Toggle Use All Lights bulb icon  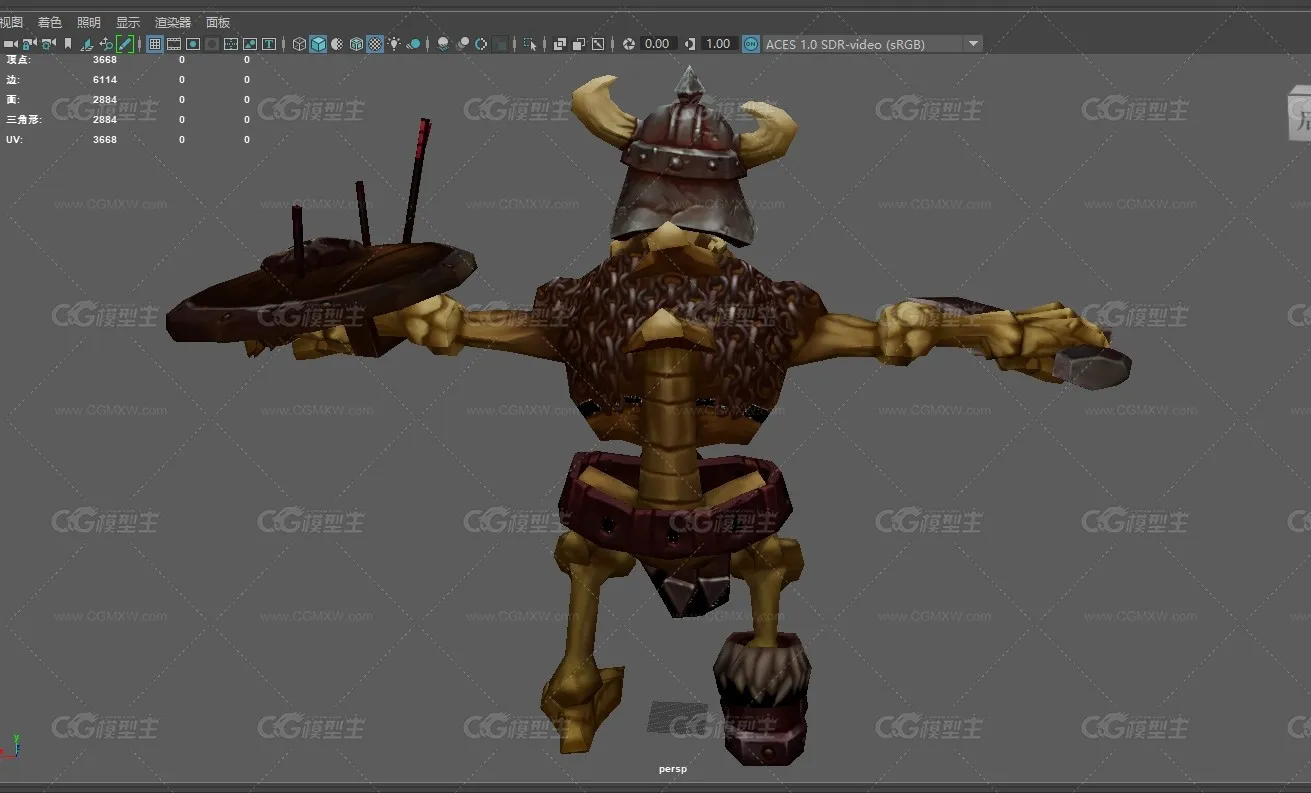(394, 44)
